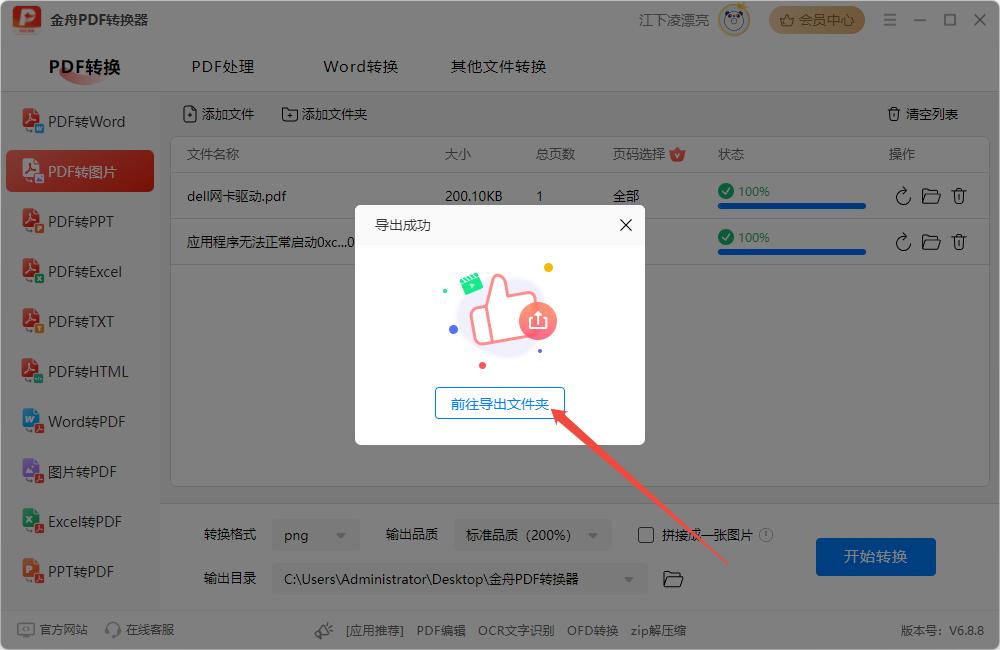This screenshot has height=650, width=1000.
Task: Click 添加文件夹 to add a folder
Action: pyautogui.click(x=325, y=114)
